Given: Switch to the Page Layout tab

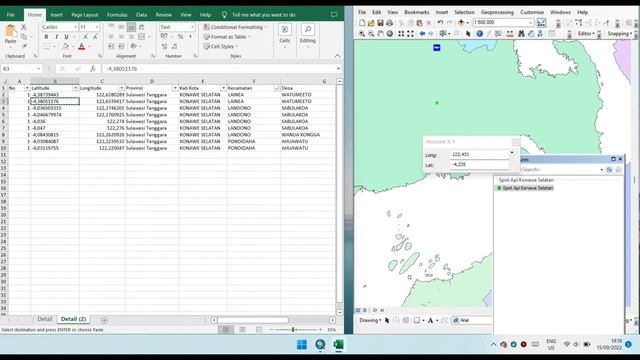Looking at the screenshot, I should coord(84,15).
